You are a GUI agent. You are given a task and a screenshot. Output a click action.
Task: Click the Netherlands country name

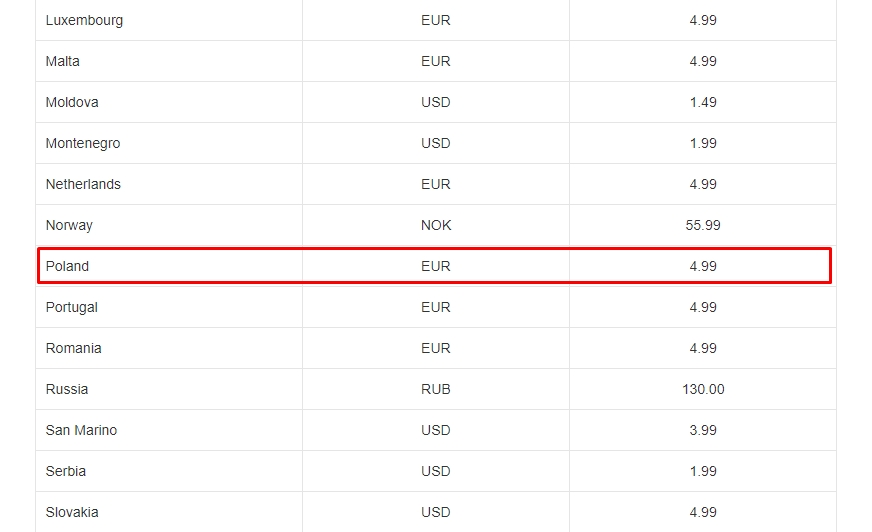point(83,184)
